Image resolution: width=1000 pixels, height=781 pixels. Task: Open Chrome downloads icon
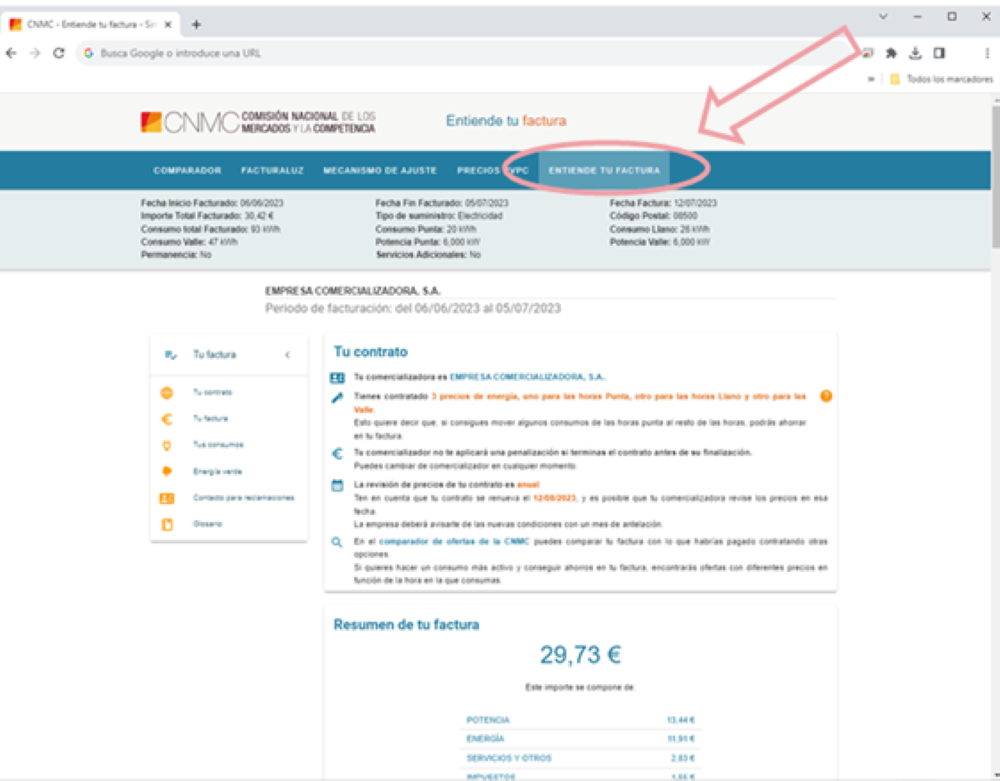(x=914, y=53)
